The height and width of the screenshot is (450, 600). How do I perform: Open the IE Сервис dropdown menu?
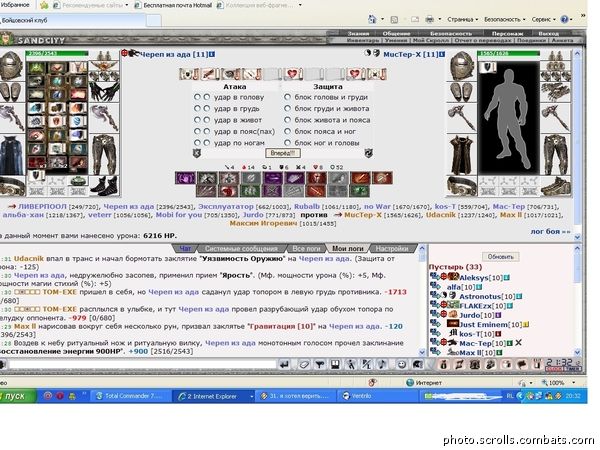(x=543, y=19)
